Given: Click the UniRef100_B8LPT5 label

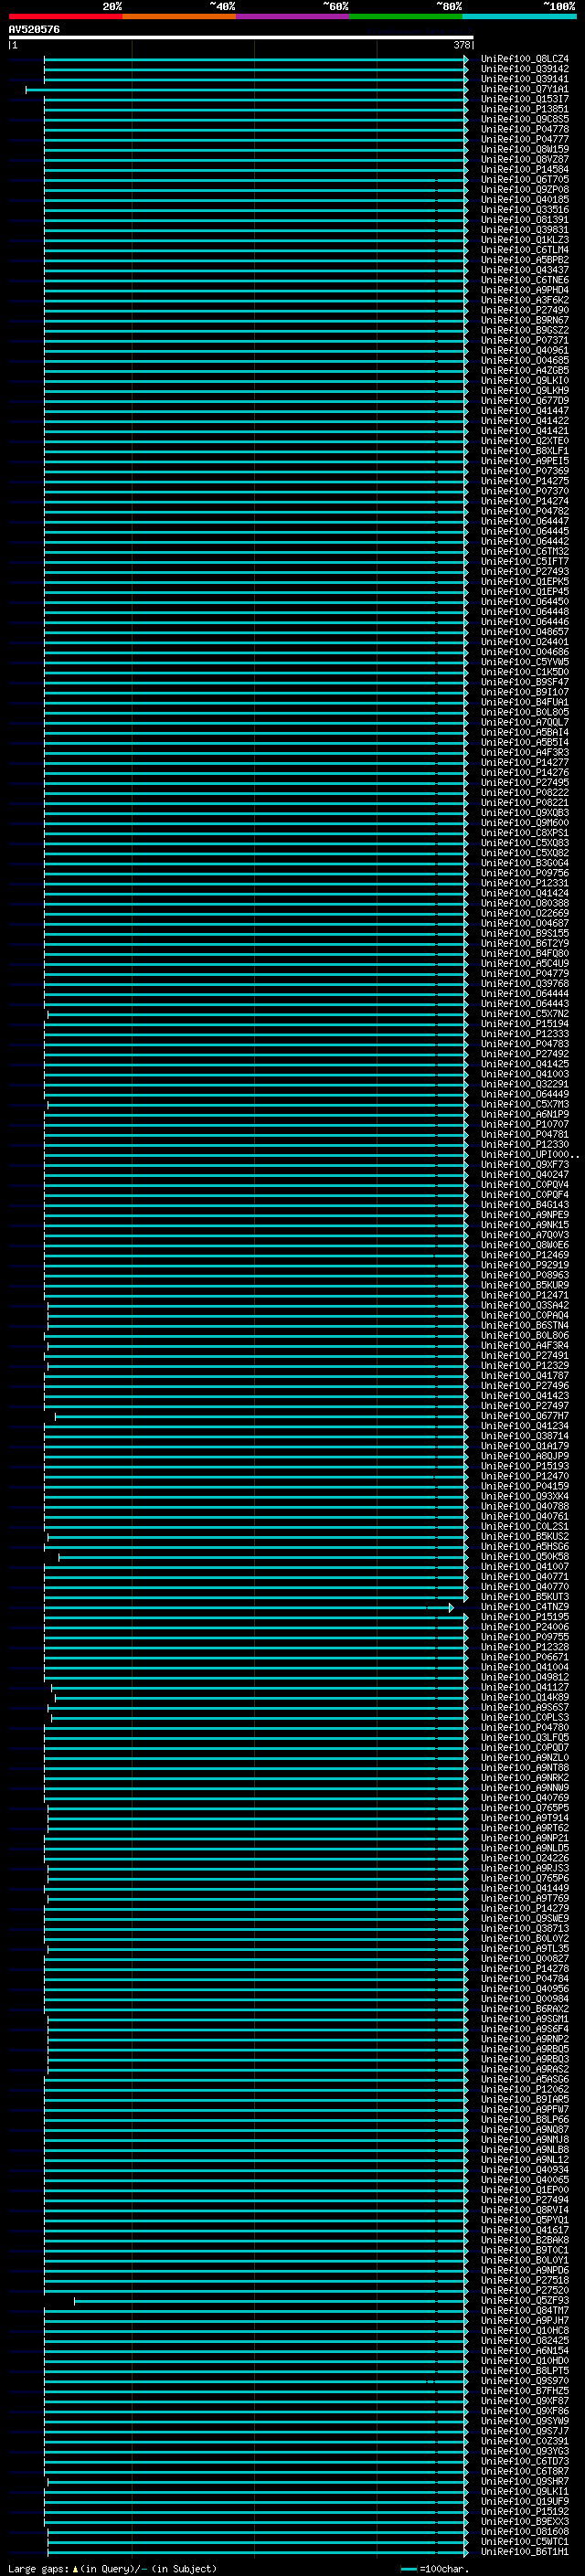Looking at the screenshot, I should [x=525, y=2370].
